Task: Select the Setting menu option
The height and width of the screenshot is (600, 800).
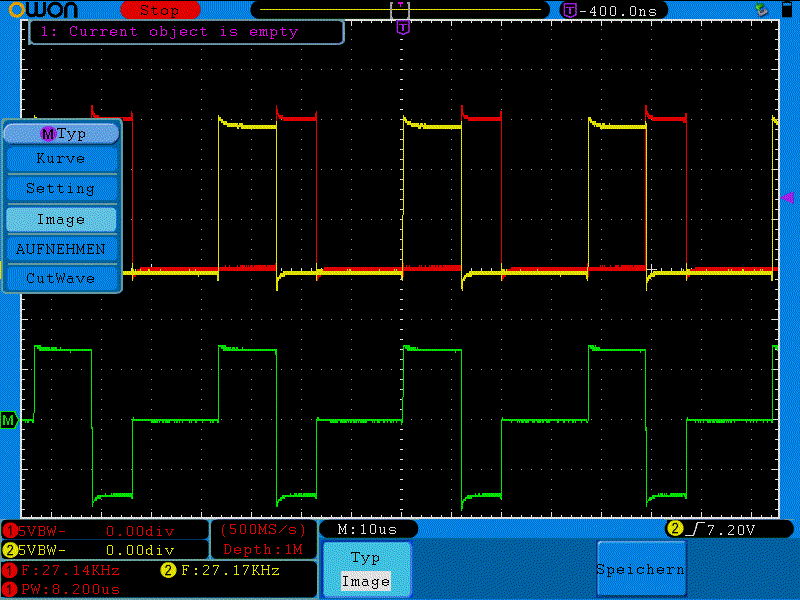Action: tap(61, 189)
